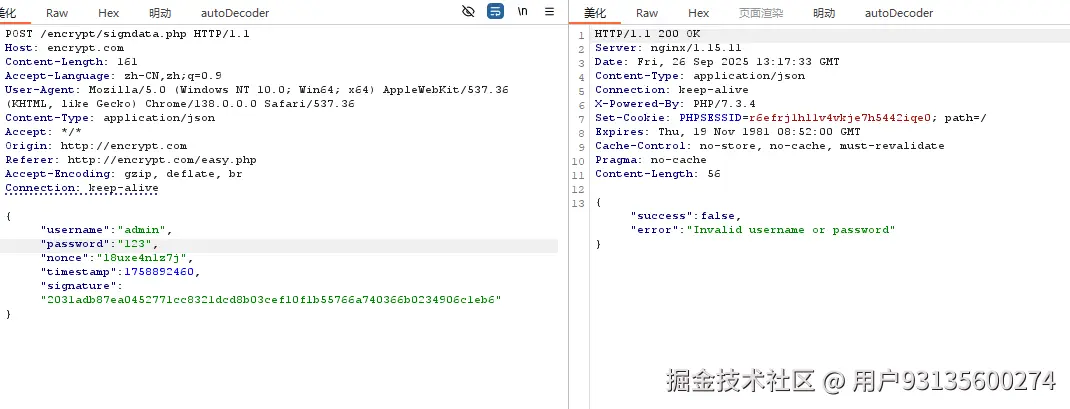This screenshot has width=1070, height=409.
Task: Toggle the blue word-wrap icon
Action: click(495, 12)
